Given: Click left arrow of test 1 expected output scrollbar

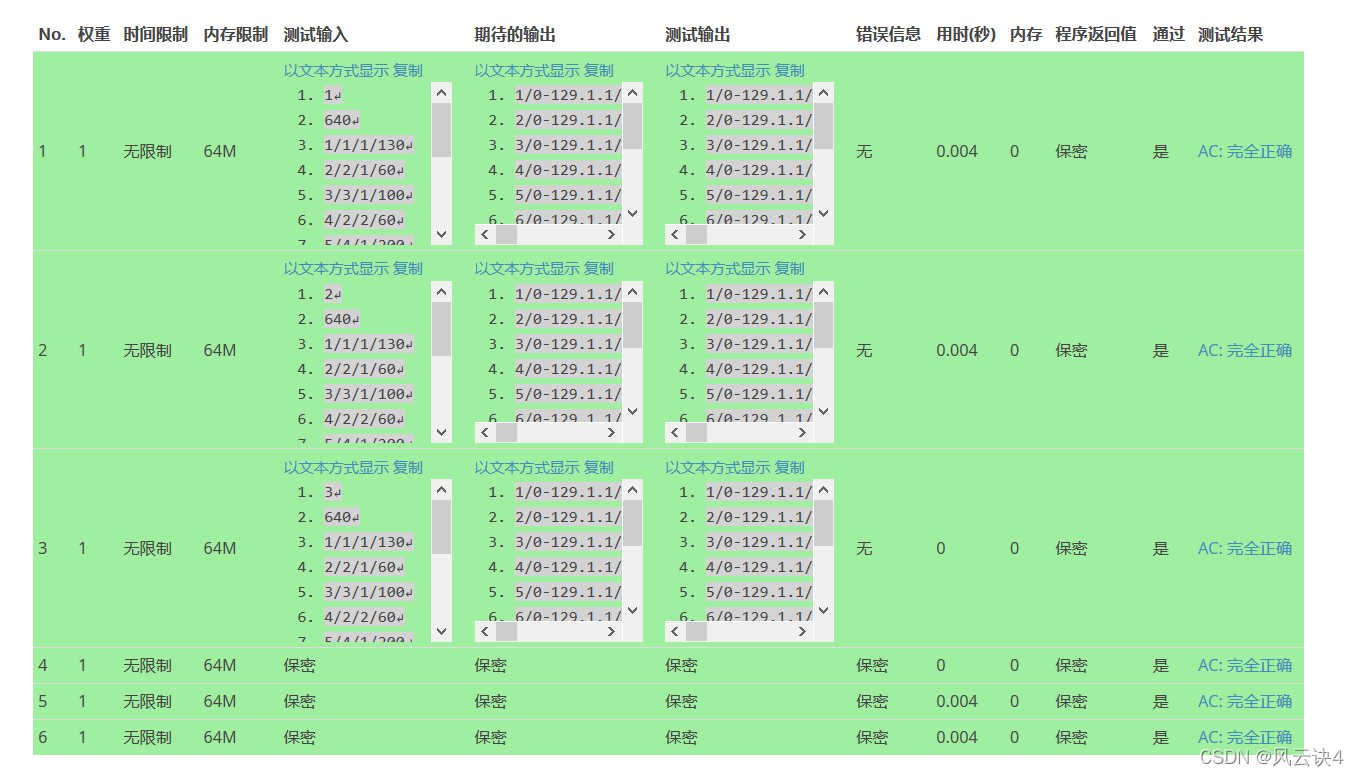Looking at the screenshot, I should pyautogui.click(x=485, y=234).
